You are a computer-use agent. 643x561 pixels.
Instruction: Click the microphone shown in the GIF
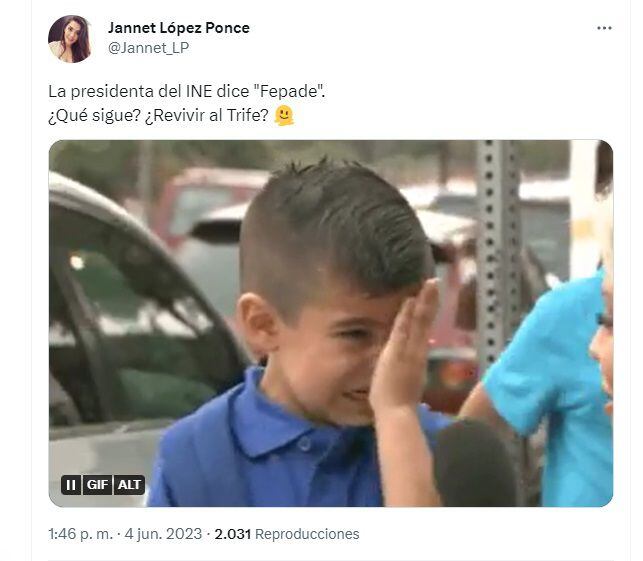pos(476,463)
